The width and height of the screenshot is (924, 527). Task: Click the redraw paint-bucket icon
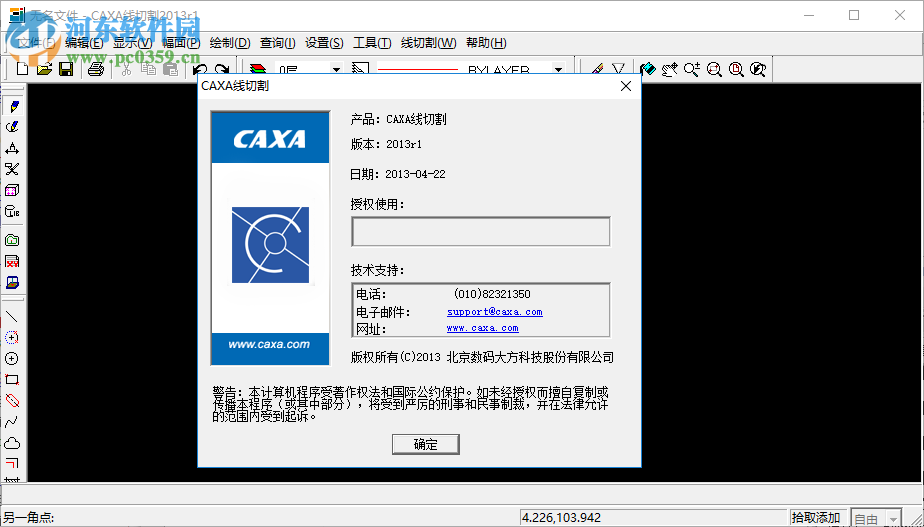click(x=648, y=69)
